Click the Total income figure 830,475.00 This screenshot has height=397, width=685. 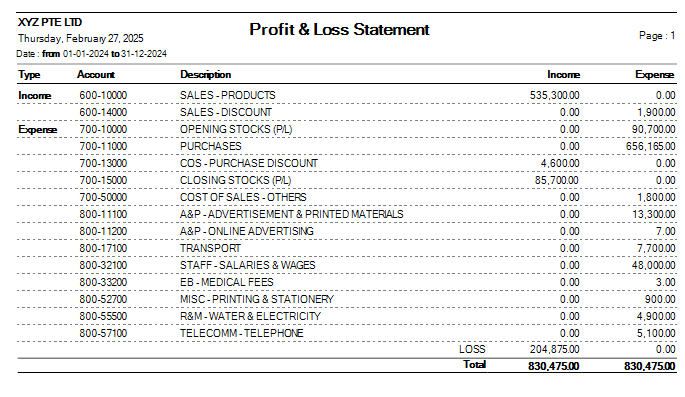[x=554, y=366]
